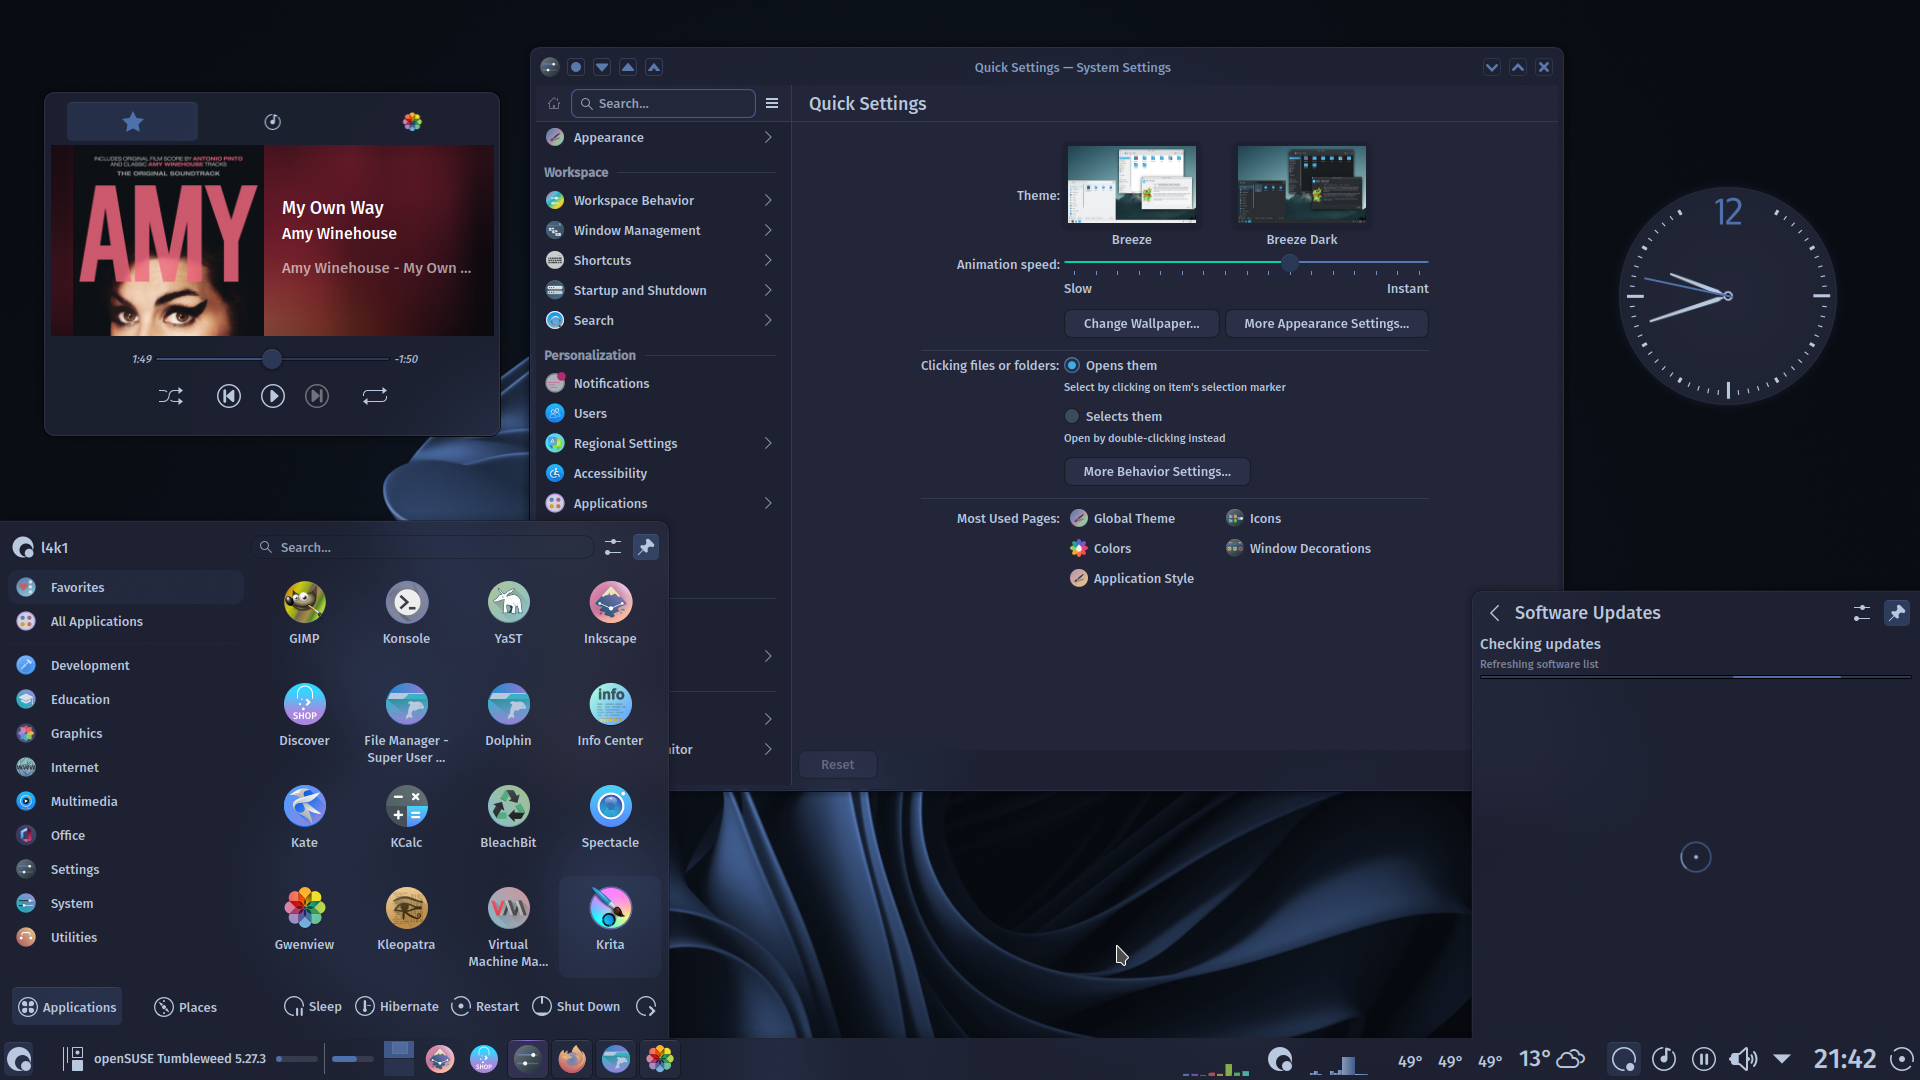Select Favorites category in launcher
This screenshot has width=1920, height=1080.
click(126, 587)
